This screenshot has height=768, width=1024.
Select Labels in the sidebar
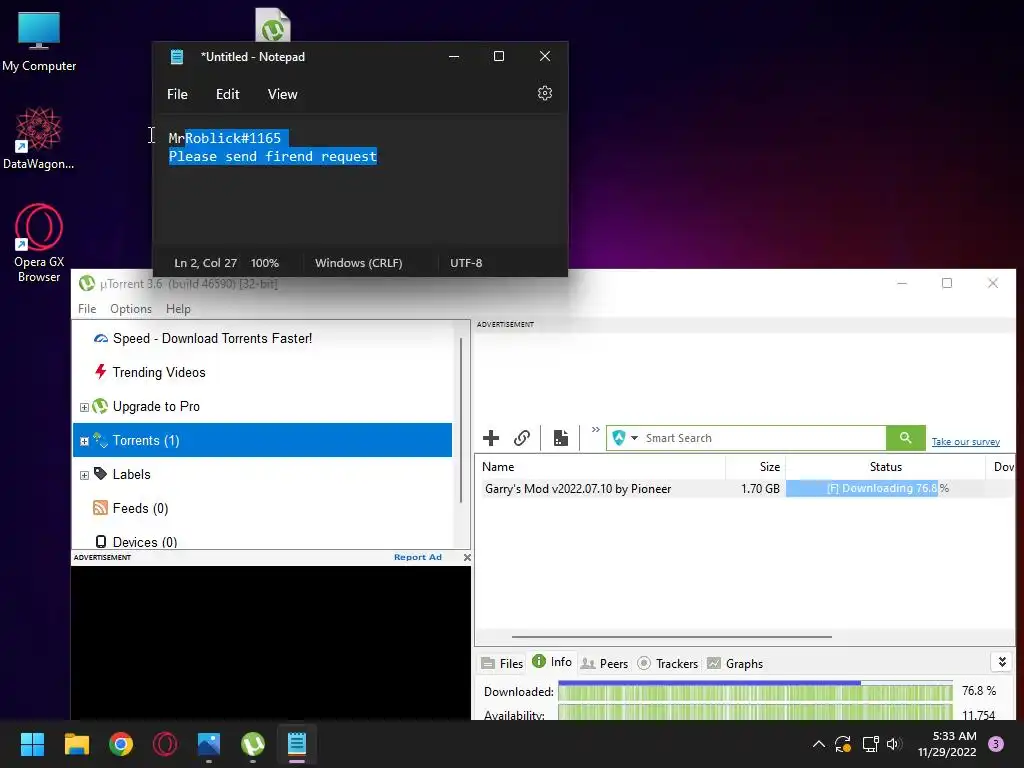tap(131, 474)
